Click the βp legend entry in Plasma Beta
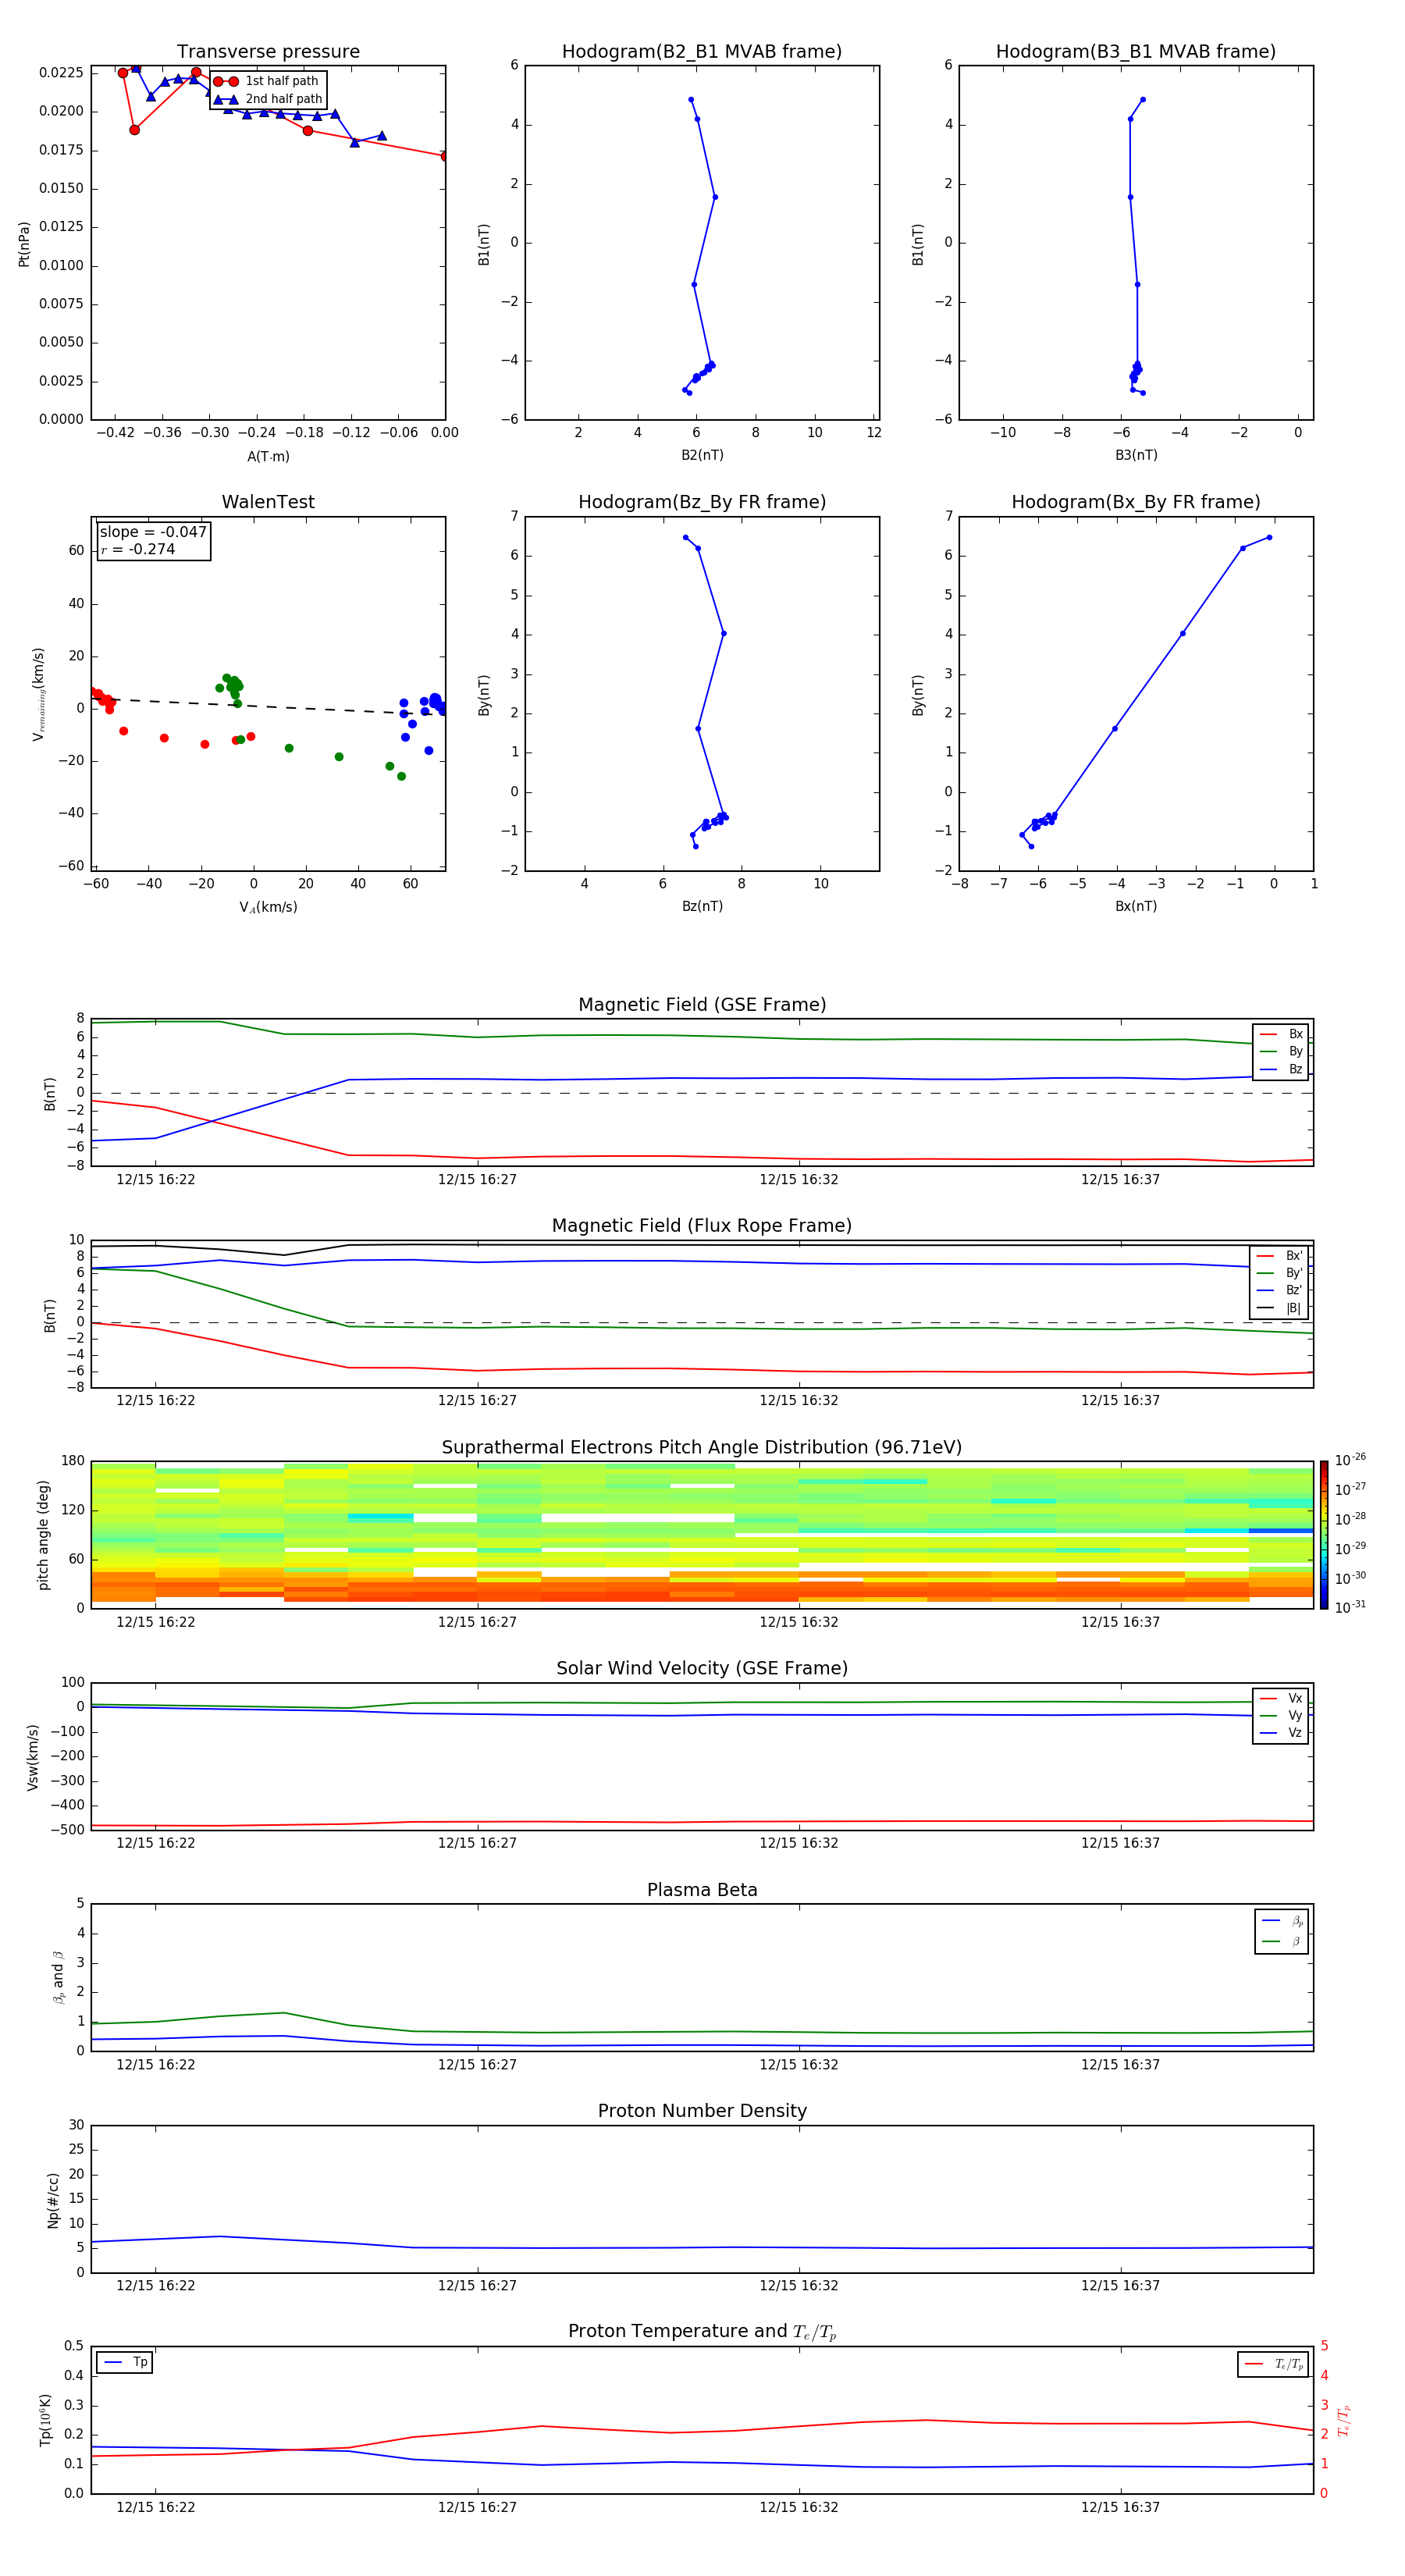Viewport: 1405px width, 2576px height. (1282, 1921)
